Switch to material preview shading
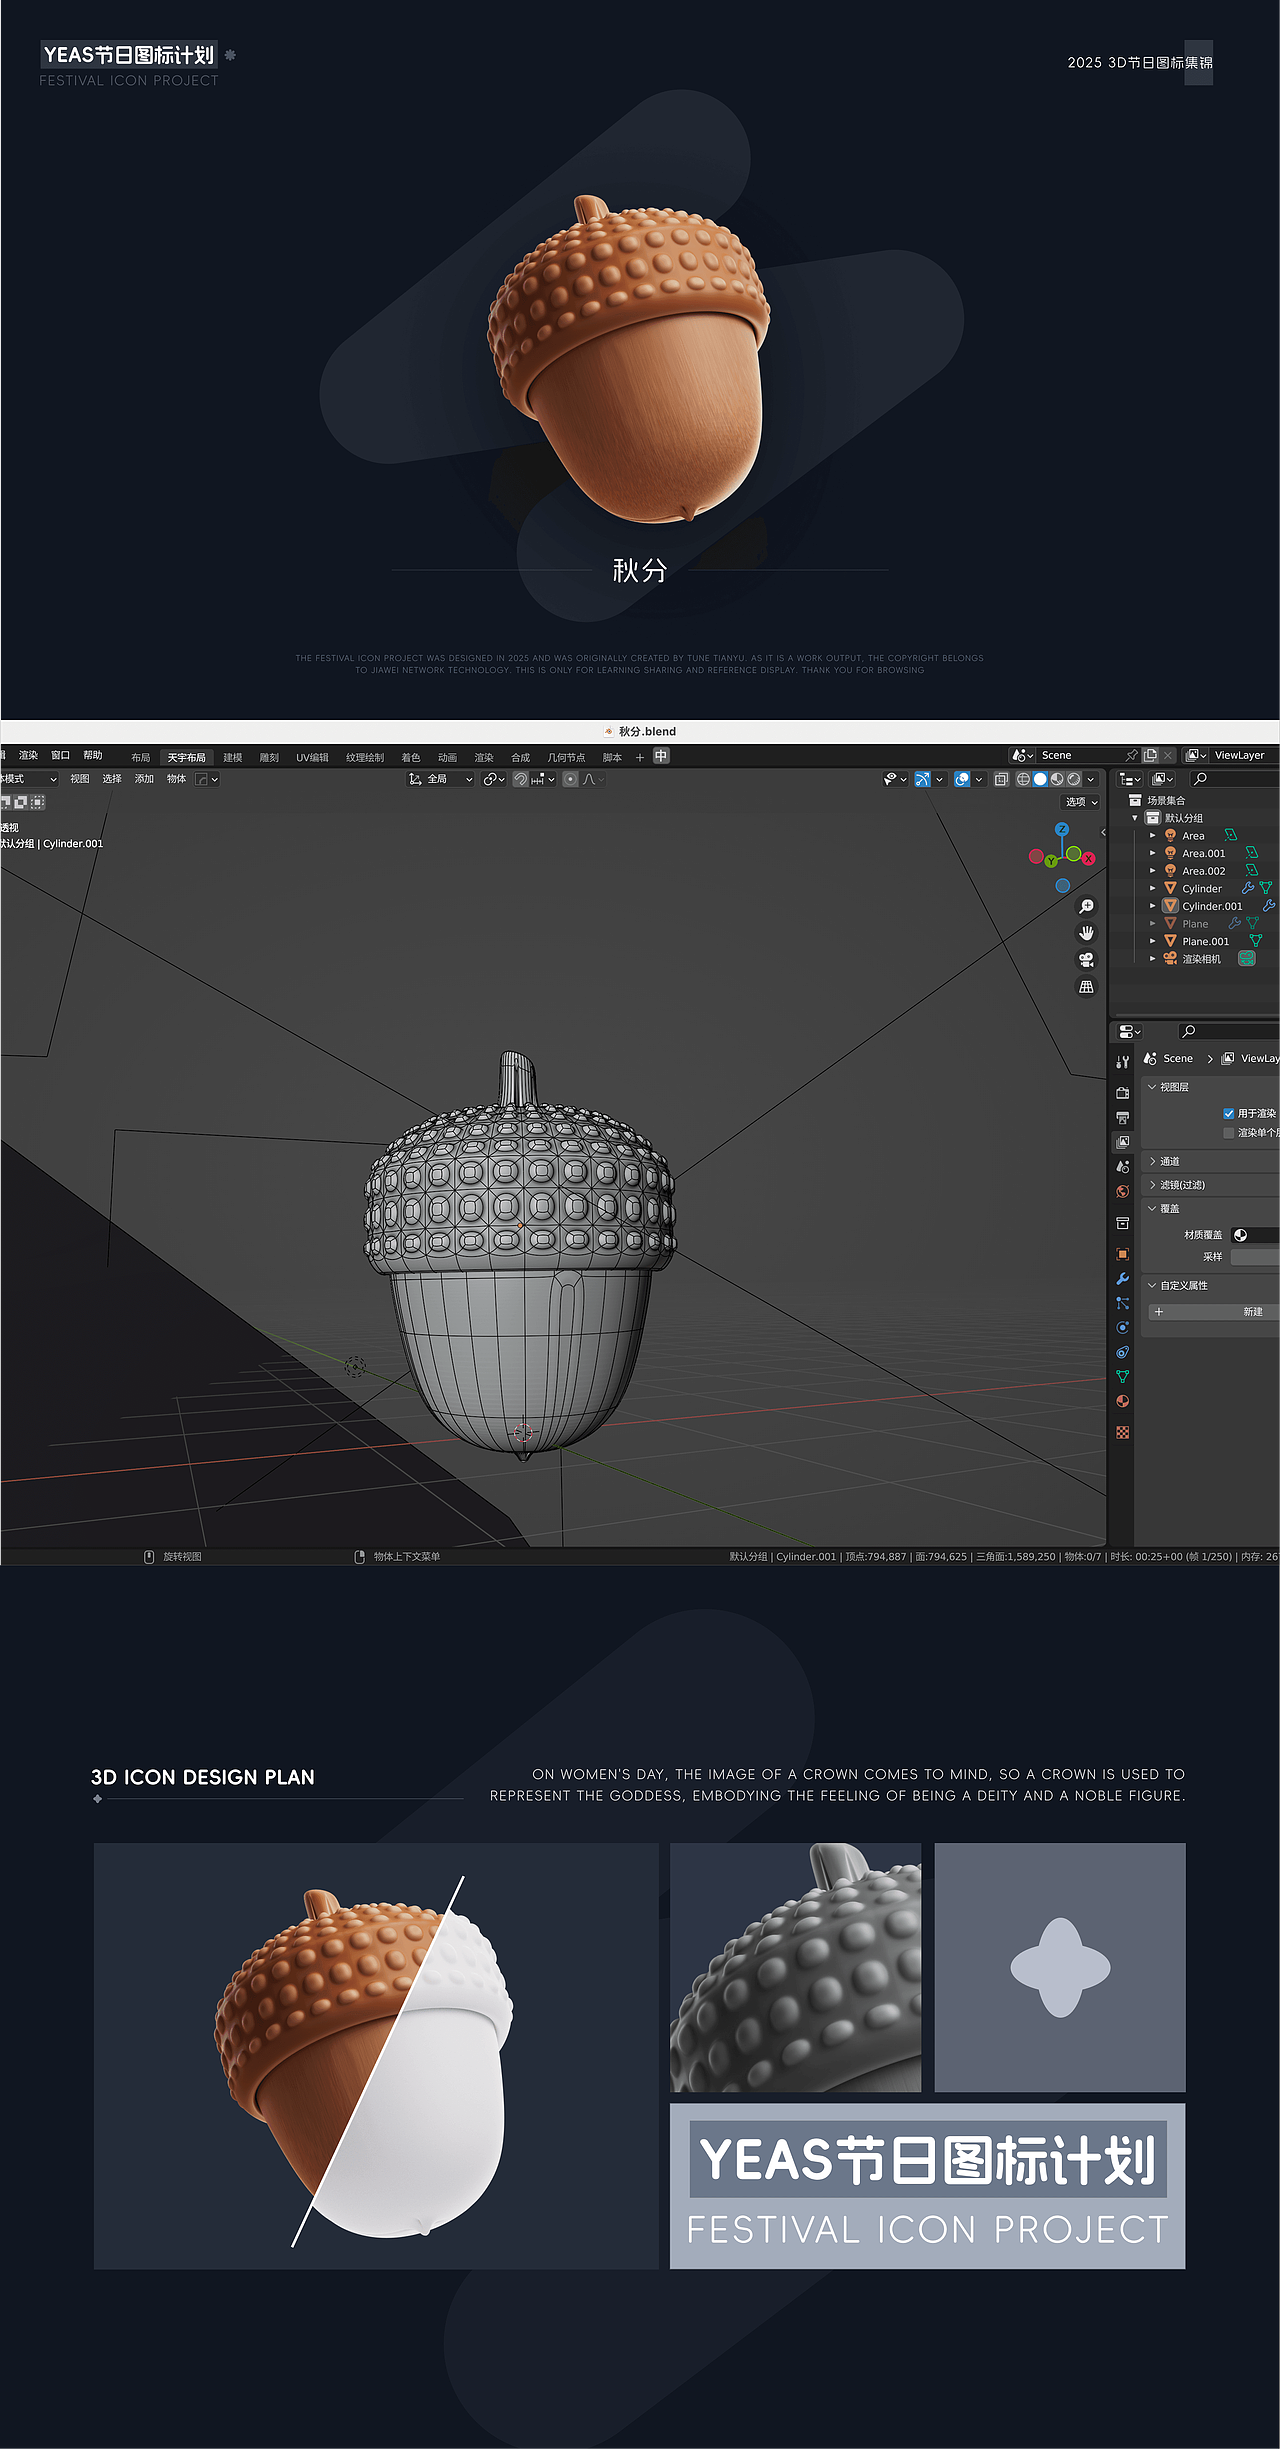Image resolution: width=1280 pixels, height=2449 pixels. [1057, 779]
